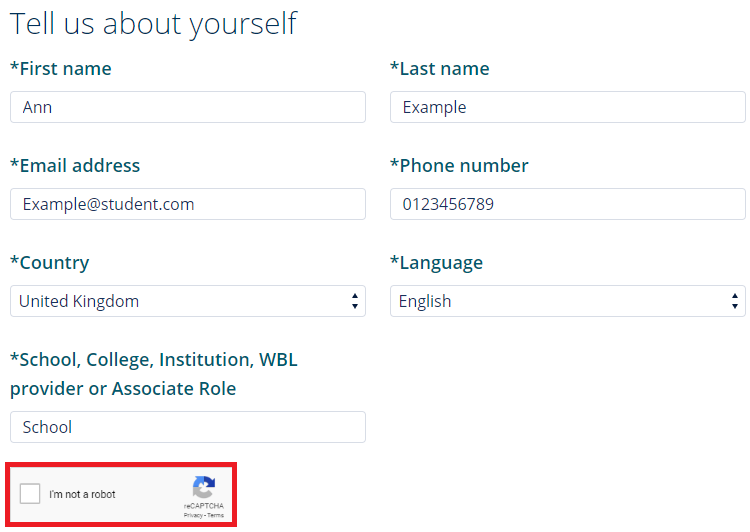This screenshot has height=532, width=750.
Task: Click the Phone number label
Action: [x=459, y=166]
